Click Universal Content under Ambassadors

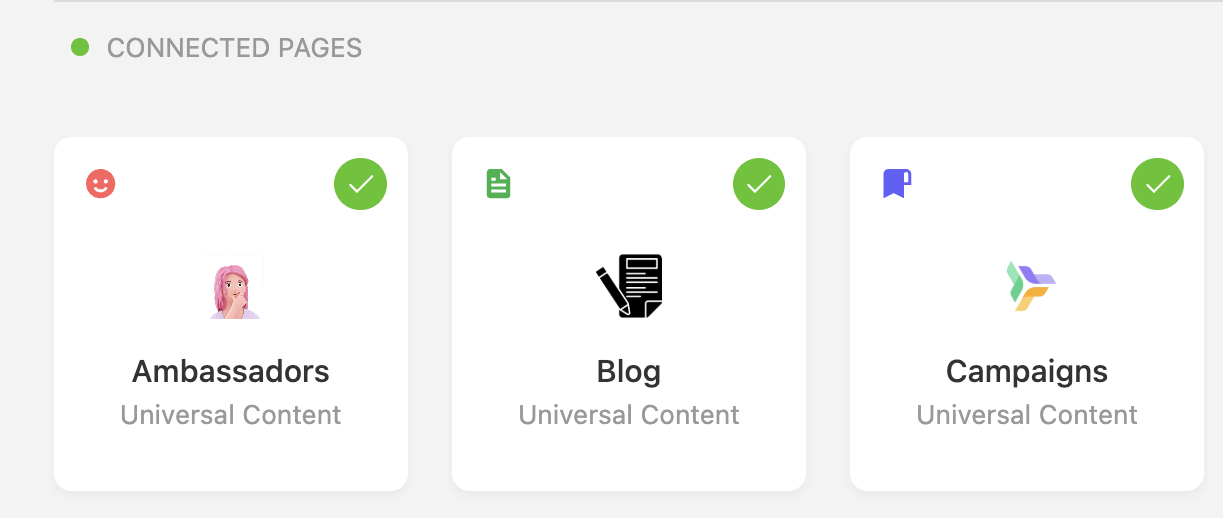(231, 415)
